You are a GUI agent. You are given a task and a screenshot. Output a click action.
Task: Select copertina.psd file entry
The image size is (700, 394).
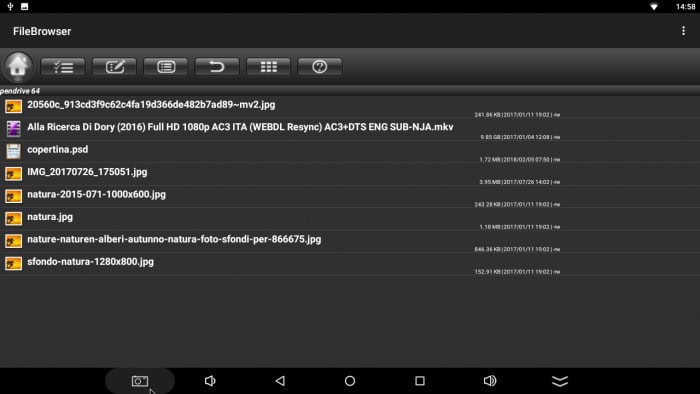pyautogui.click(x=350, y=152)
